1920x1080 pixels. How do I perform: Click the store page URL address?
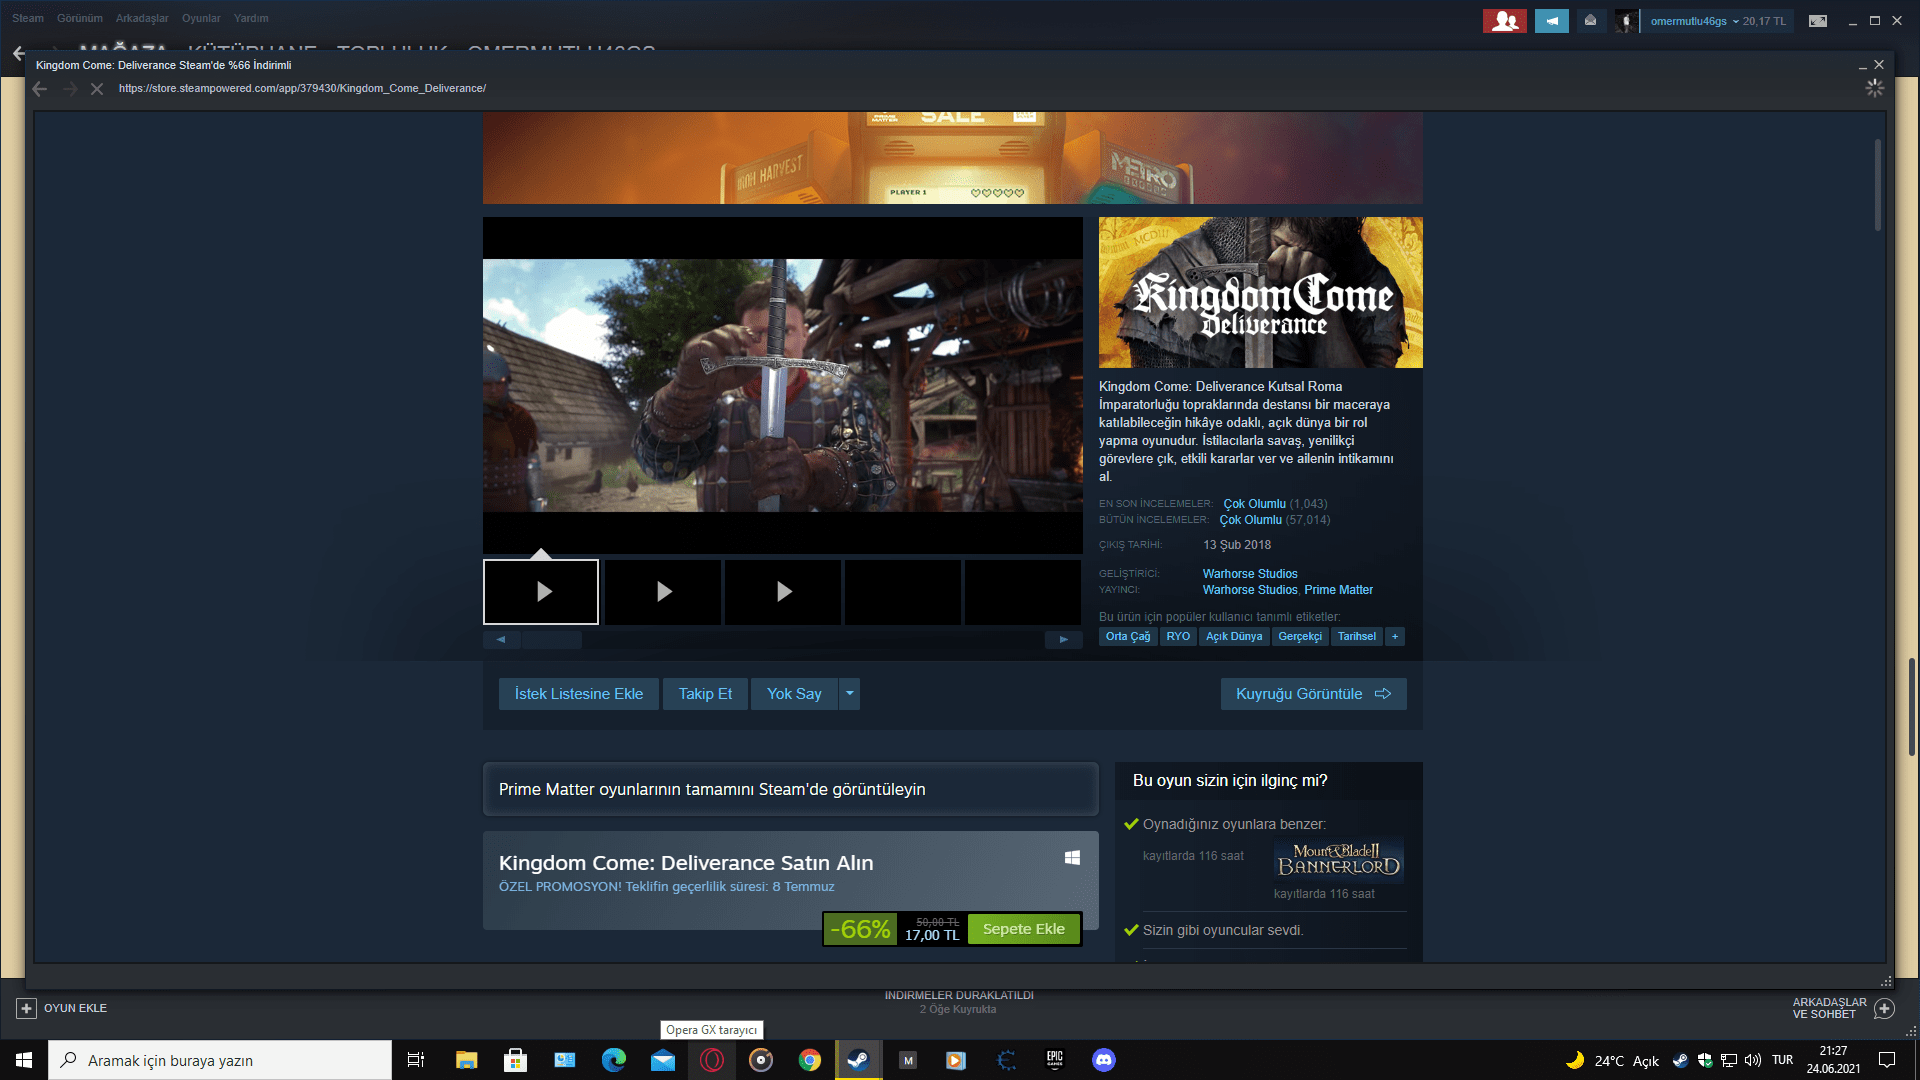point(302,89)
